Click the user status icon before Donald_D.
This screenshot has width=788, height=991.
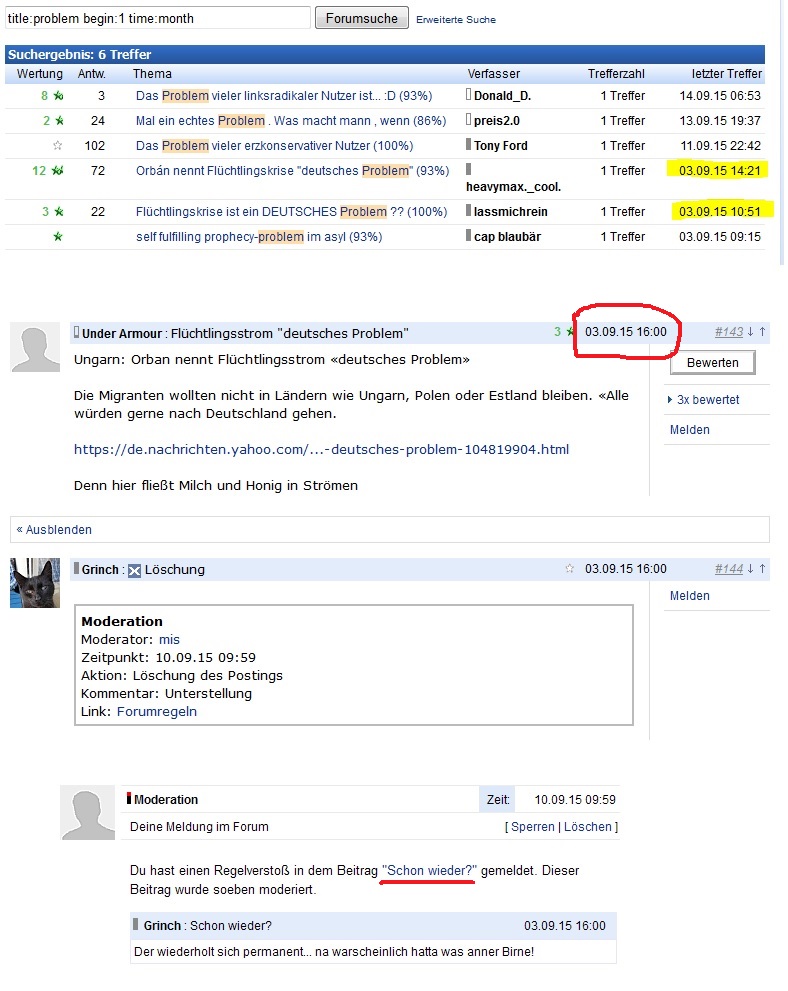coord(468,95)
